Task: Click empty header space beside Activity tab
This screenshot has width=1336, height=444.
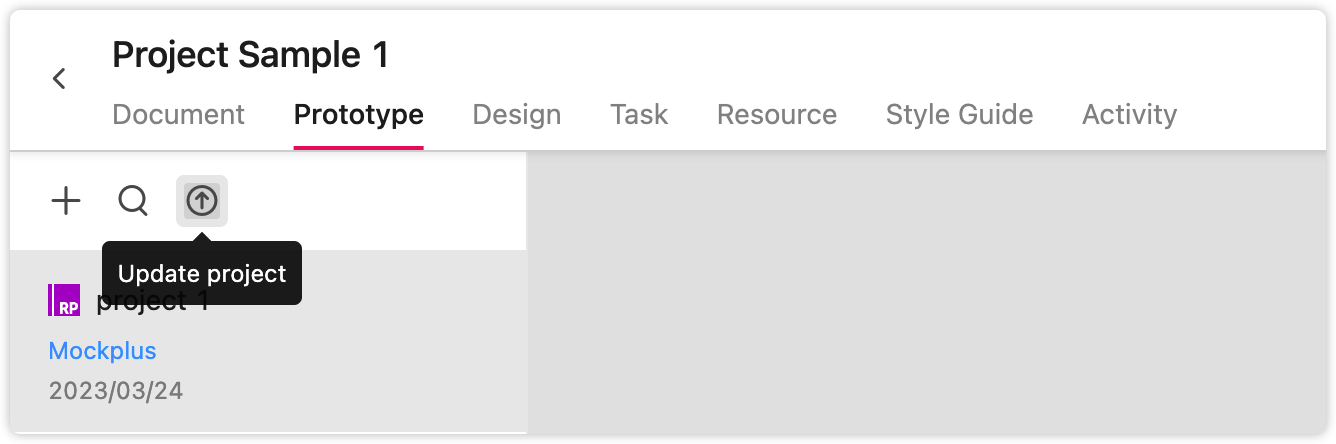Action: [1250, 114]
